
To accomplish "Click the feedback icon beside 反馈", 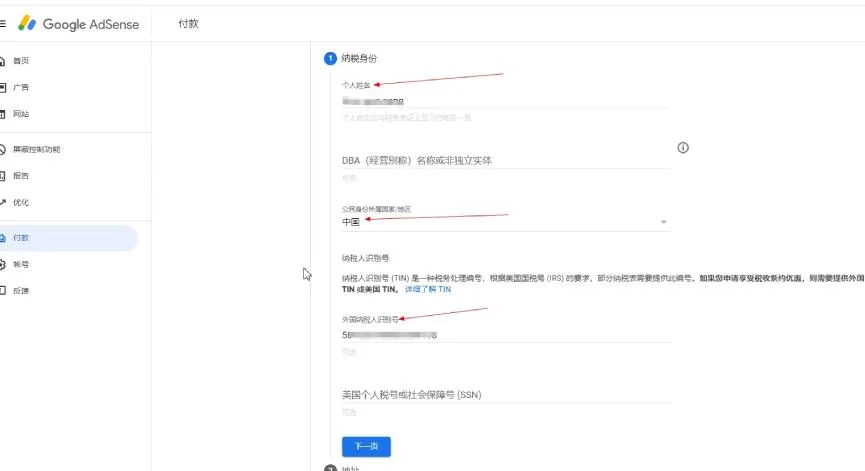I will tap(2, 291).
